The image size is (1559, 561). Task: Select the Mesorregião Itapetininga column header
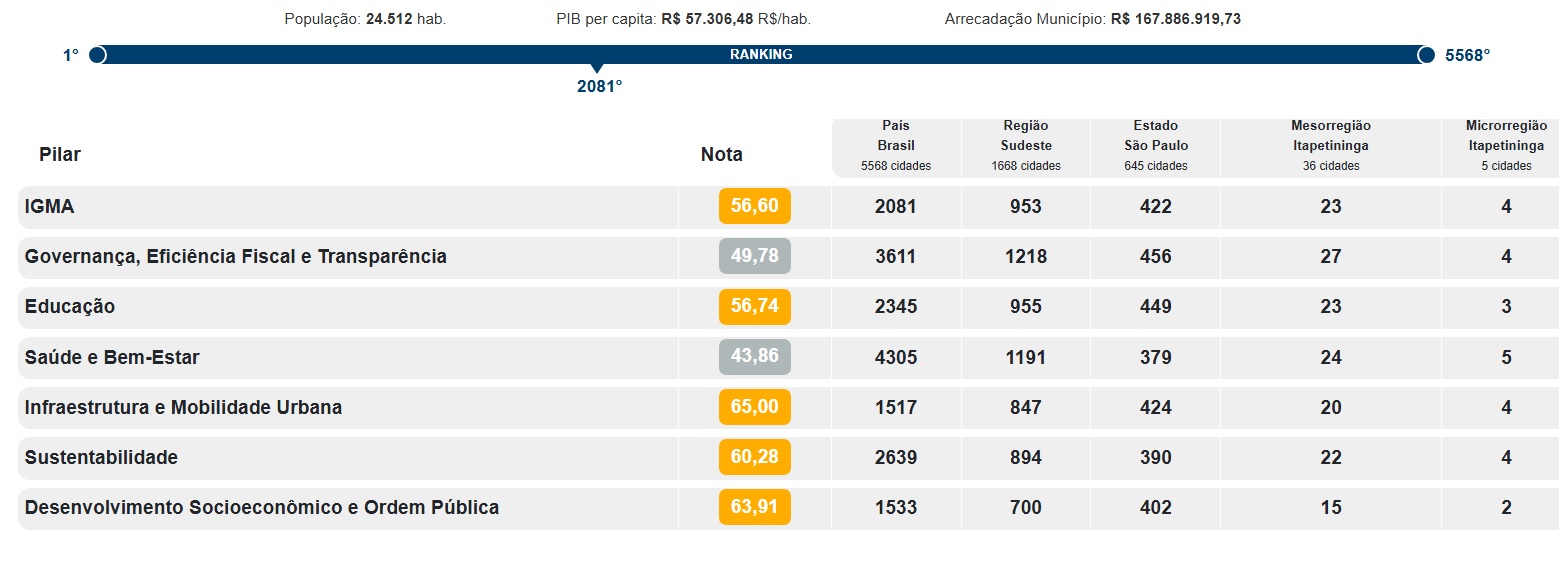[1330, 146]
